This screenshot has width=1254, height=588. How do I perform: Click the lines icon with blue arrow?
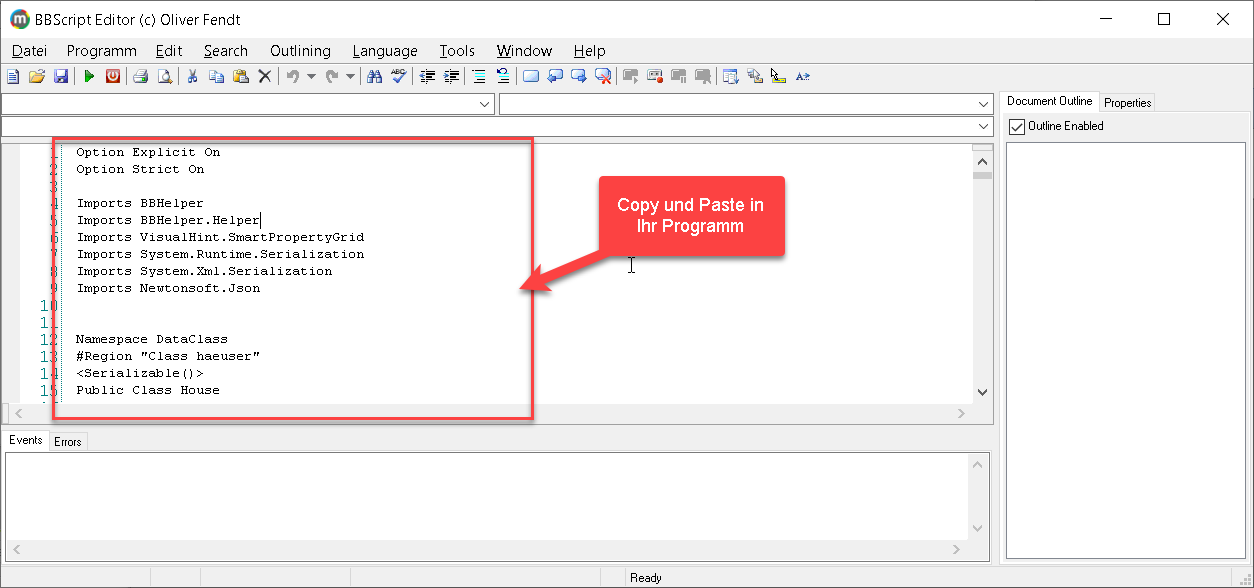coord(503,76)
